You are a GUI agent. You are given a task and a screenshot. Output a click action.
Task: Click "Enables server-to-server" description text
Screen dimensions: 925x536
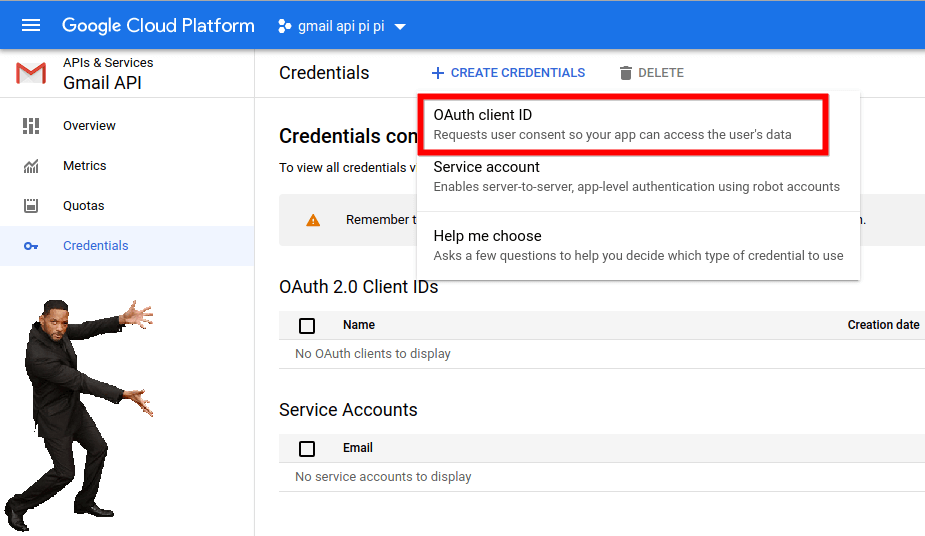click(637, 187)
